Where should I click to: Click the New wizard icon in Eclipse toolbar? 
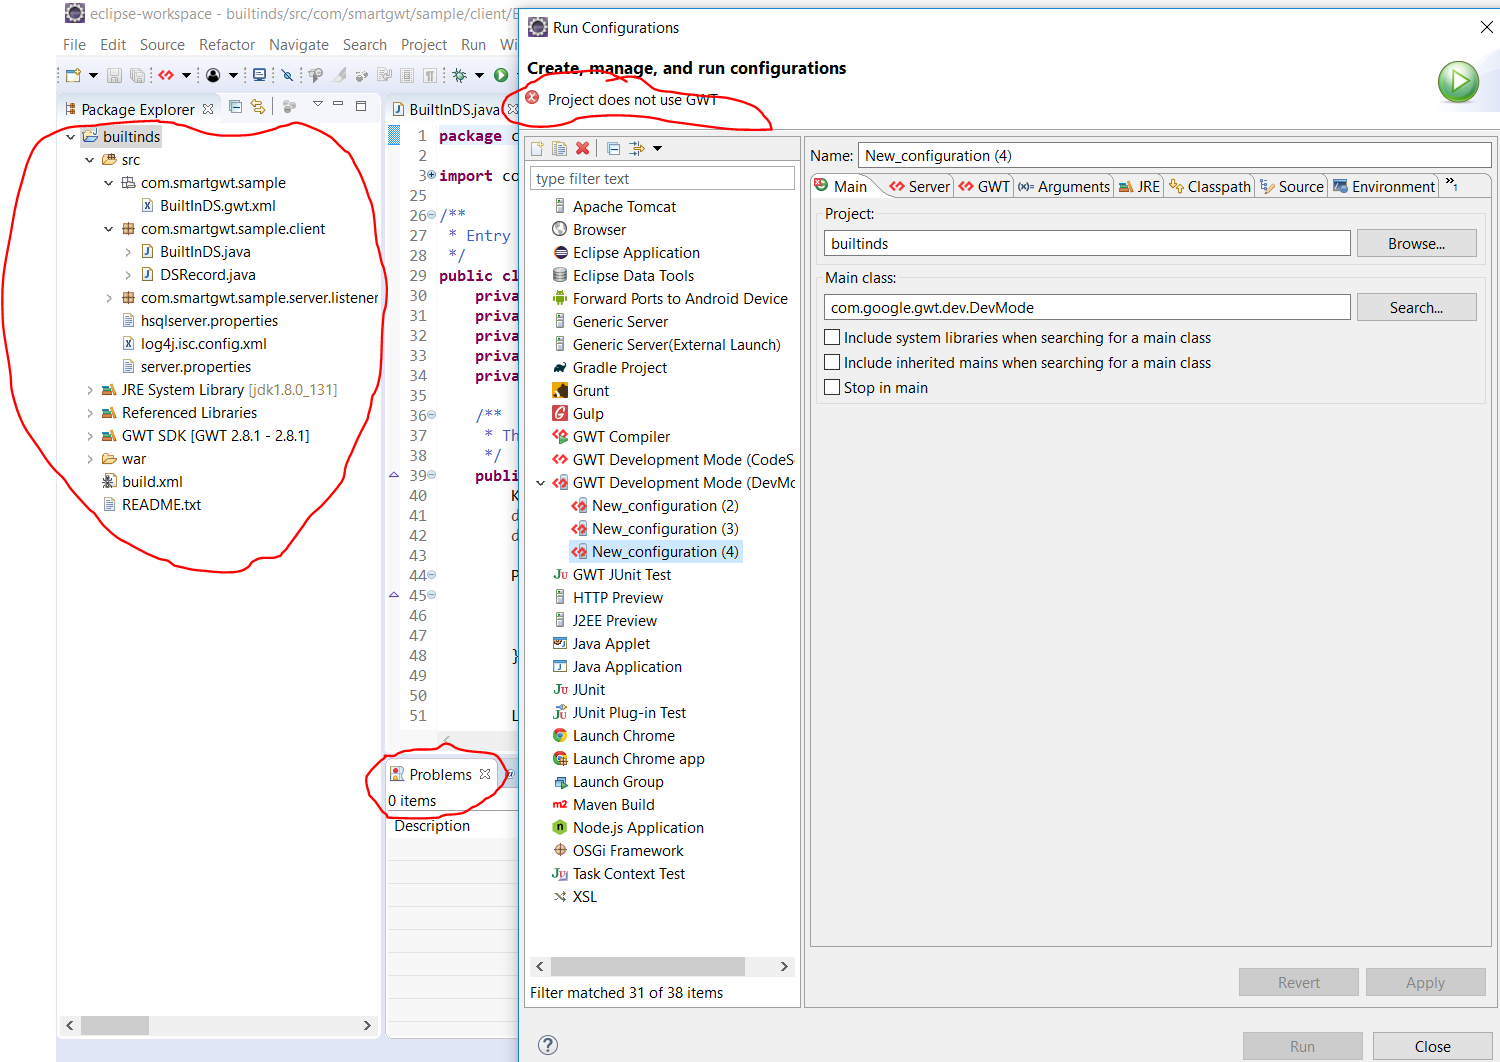[73, 75]
